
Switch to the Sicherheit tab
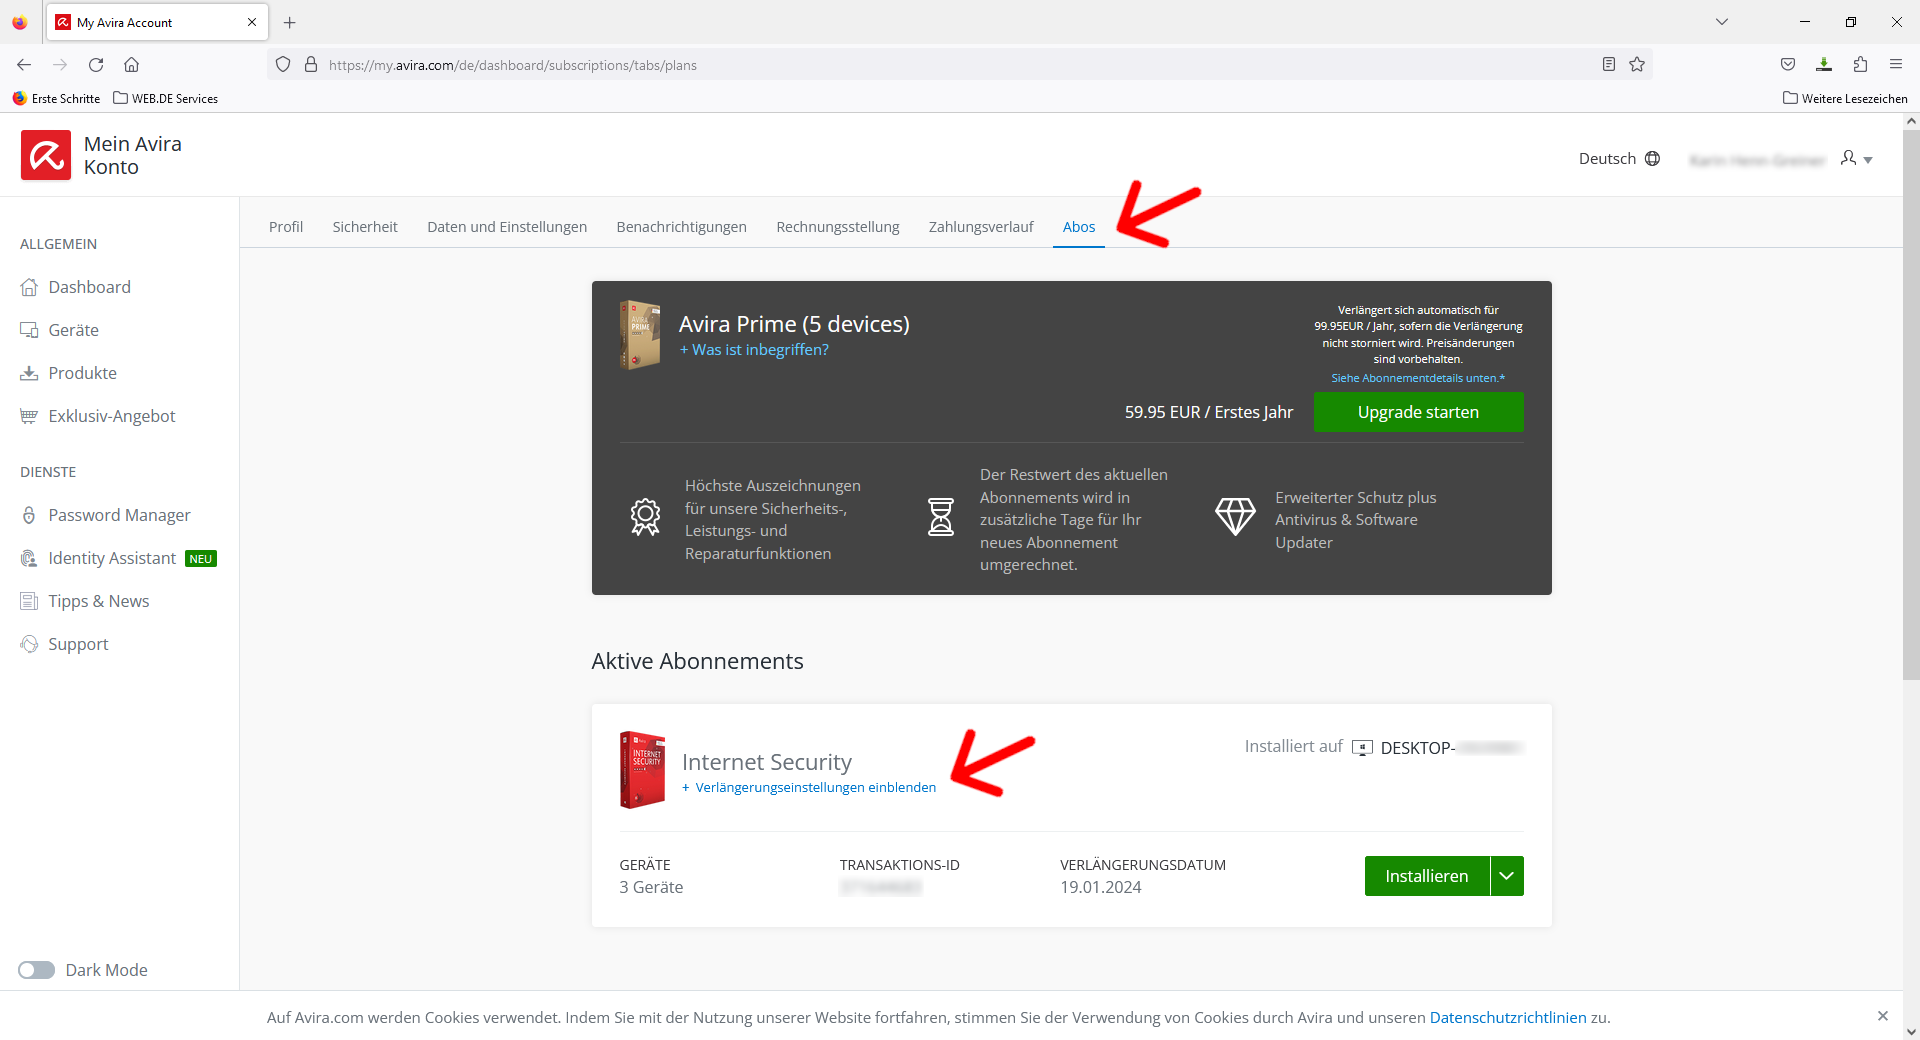pos(365,227)
